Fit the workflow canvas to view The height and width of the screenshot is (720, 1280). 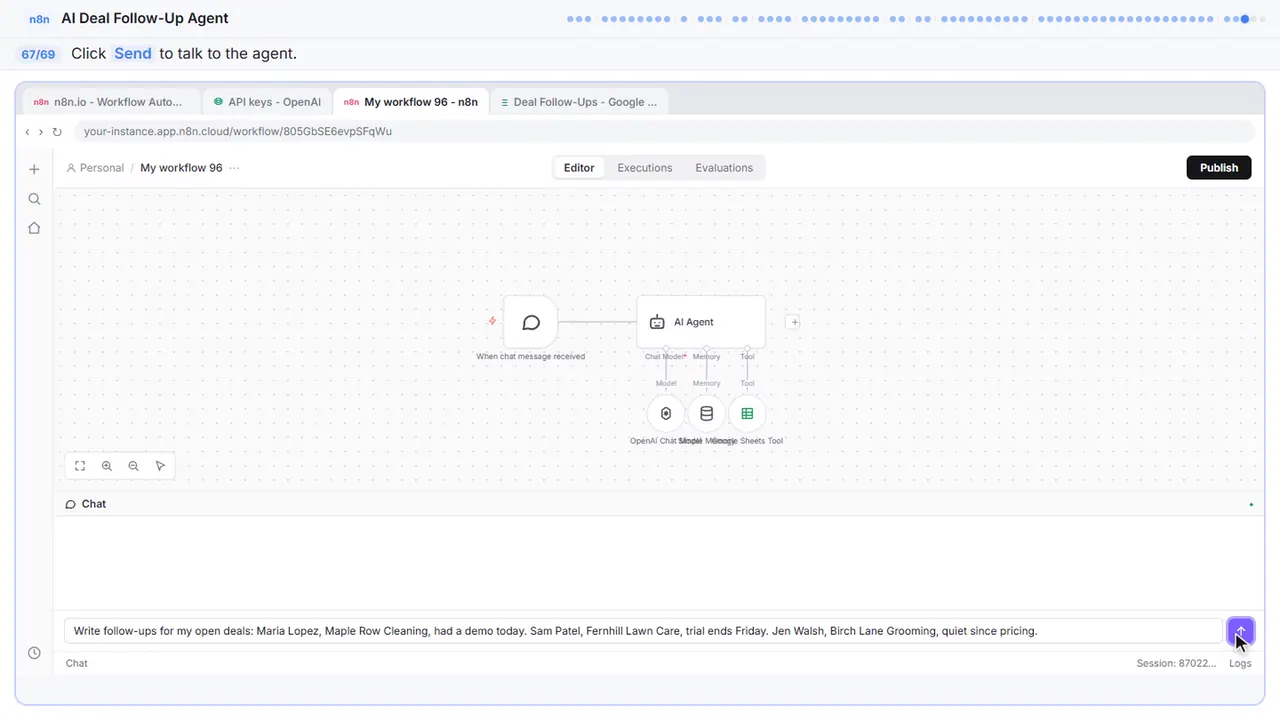pos(80,466)
